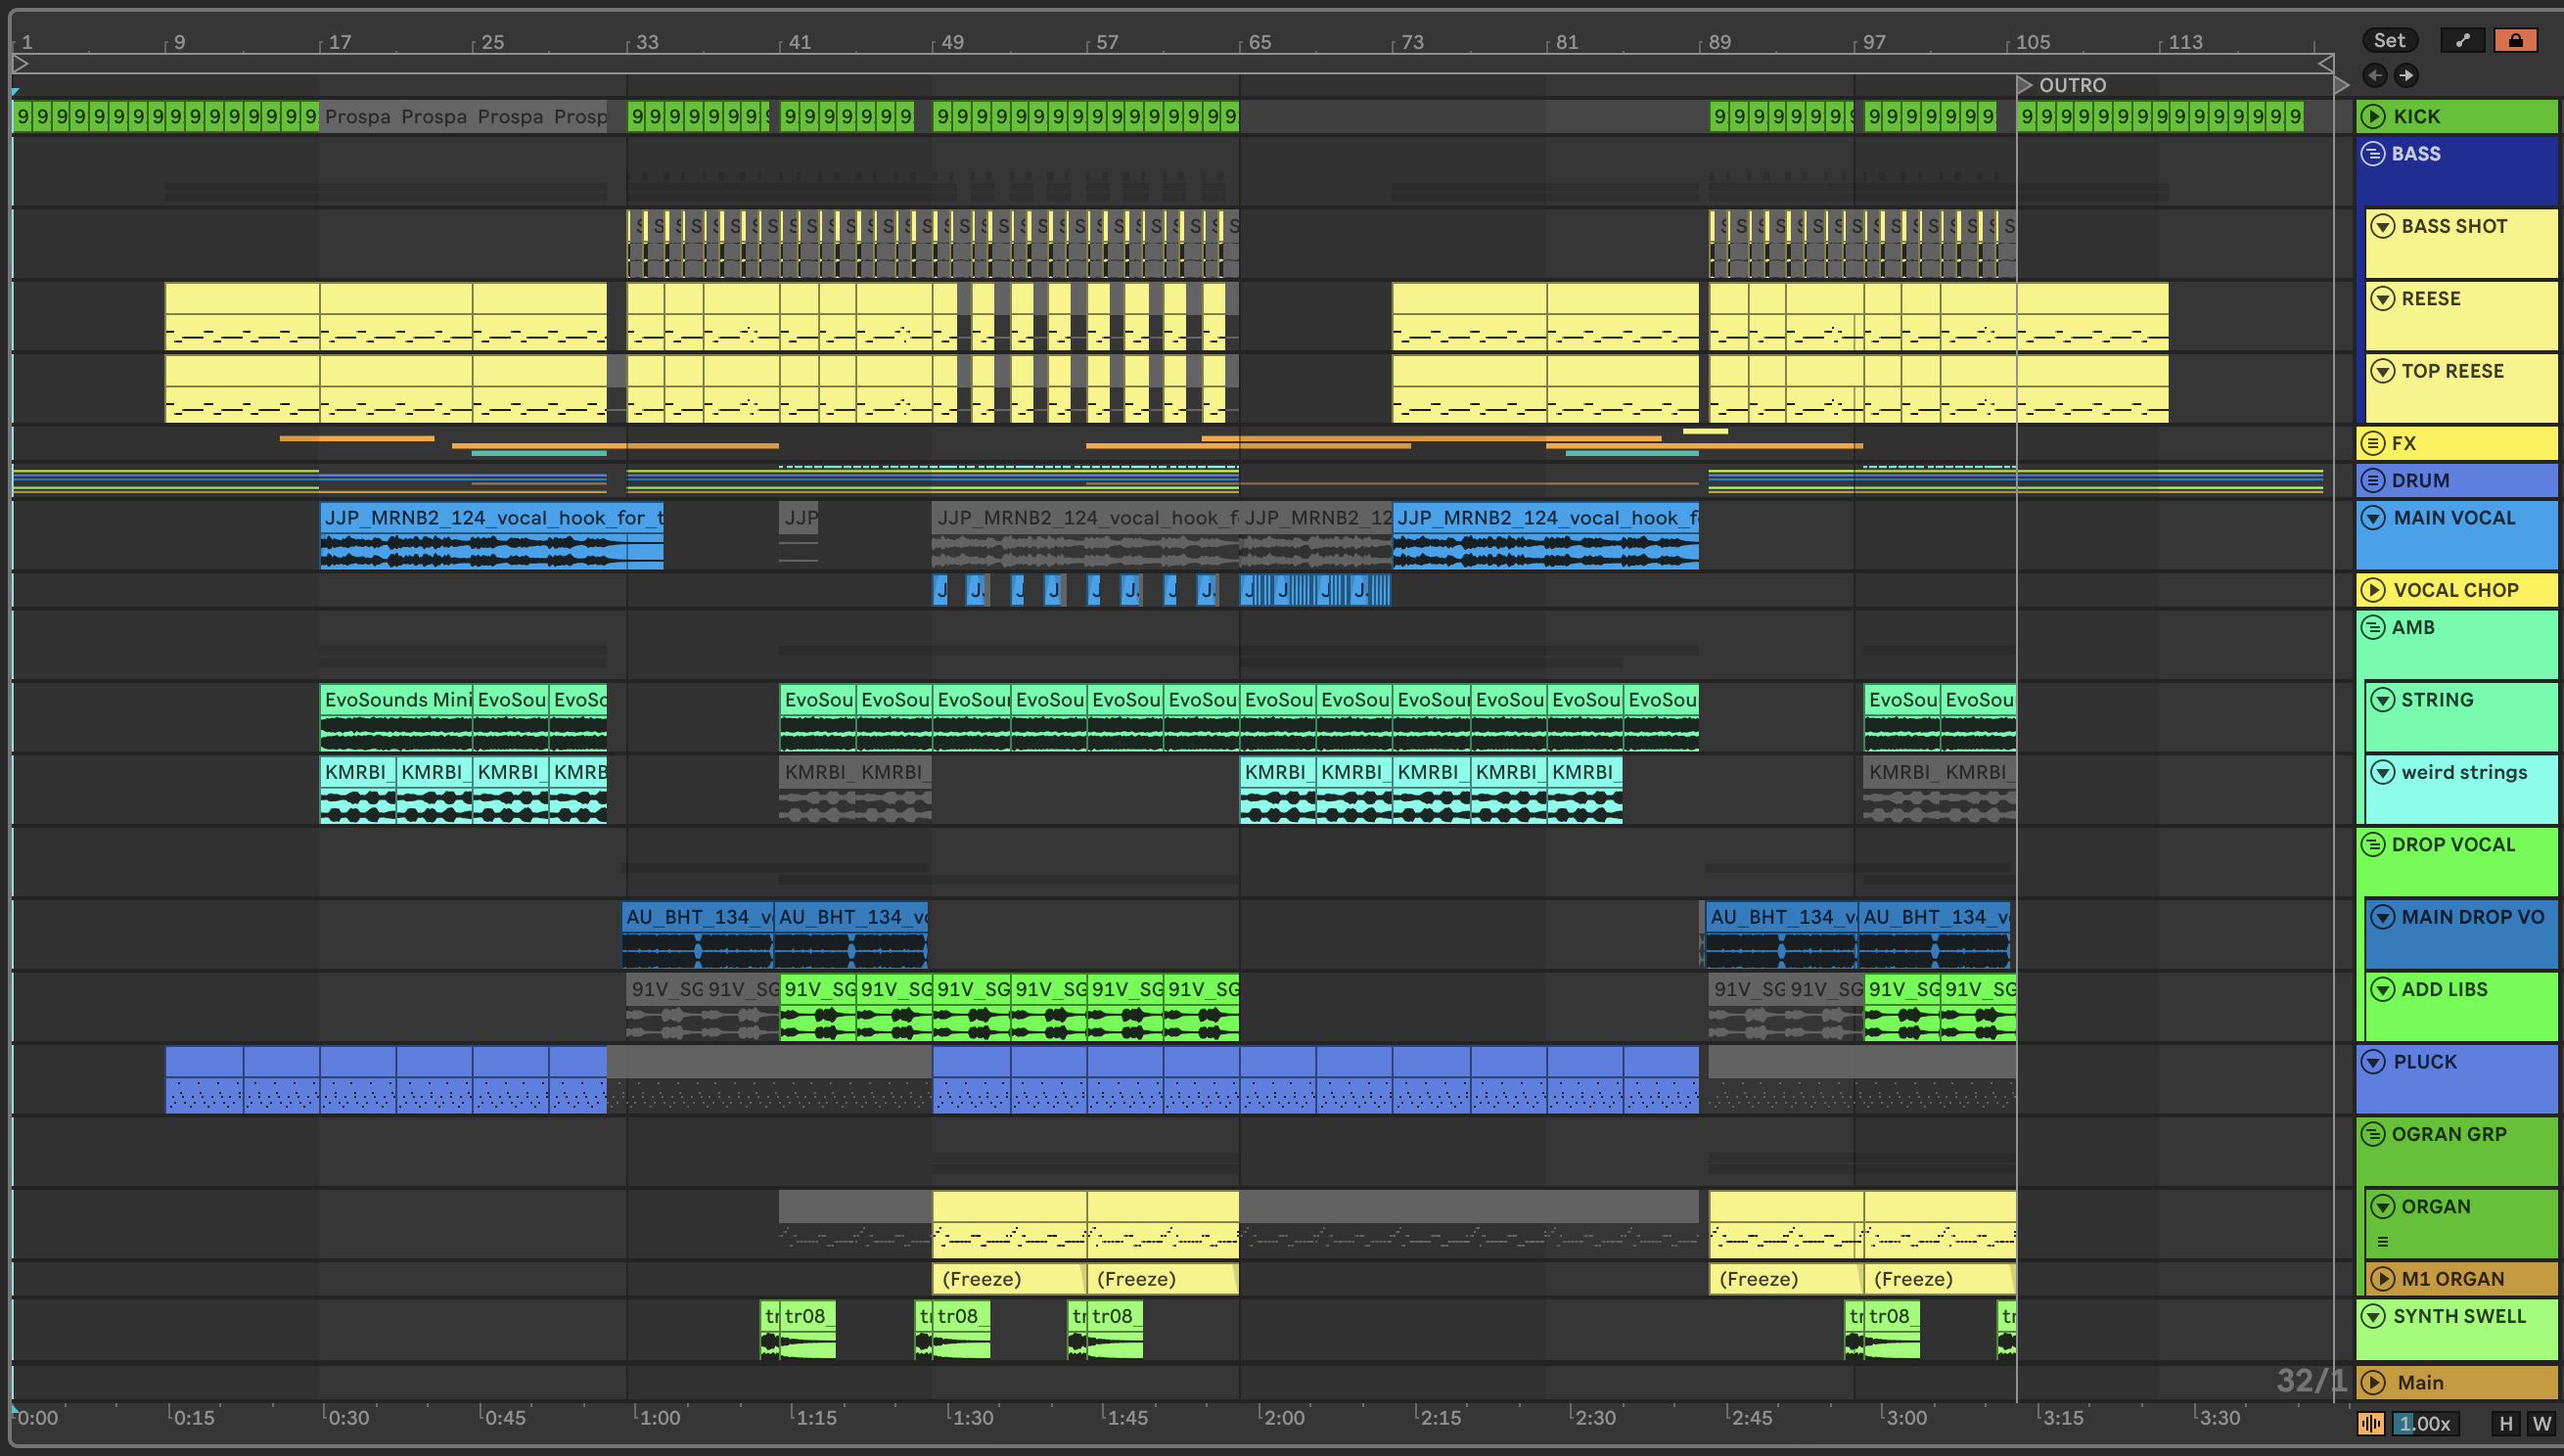2564x1456 pixels.
Task: Fold the REESE track
Action: (2383, 298)
